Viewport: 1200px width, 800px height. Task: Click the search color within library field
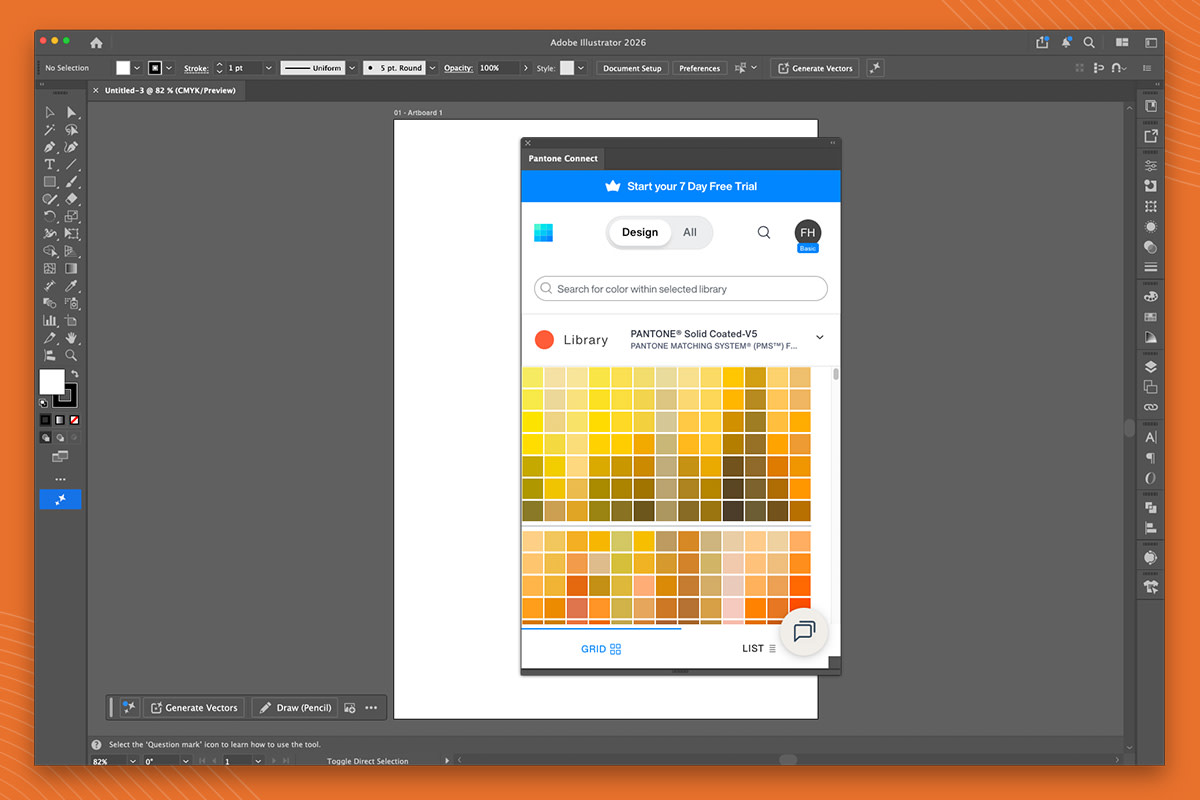point(681,289)
